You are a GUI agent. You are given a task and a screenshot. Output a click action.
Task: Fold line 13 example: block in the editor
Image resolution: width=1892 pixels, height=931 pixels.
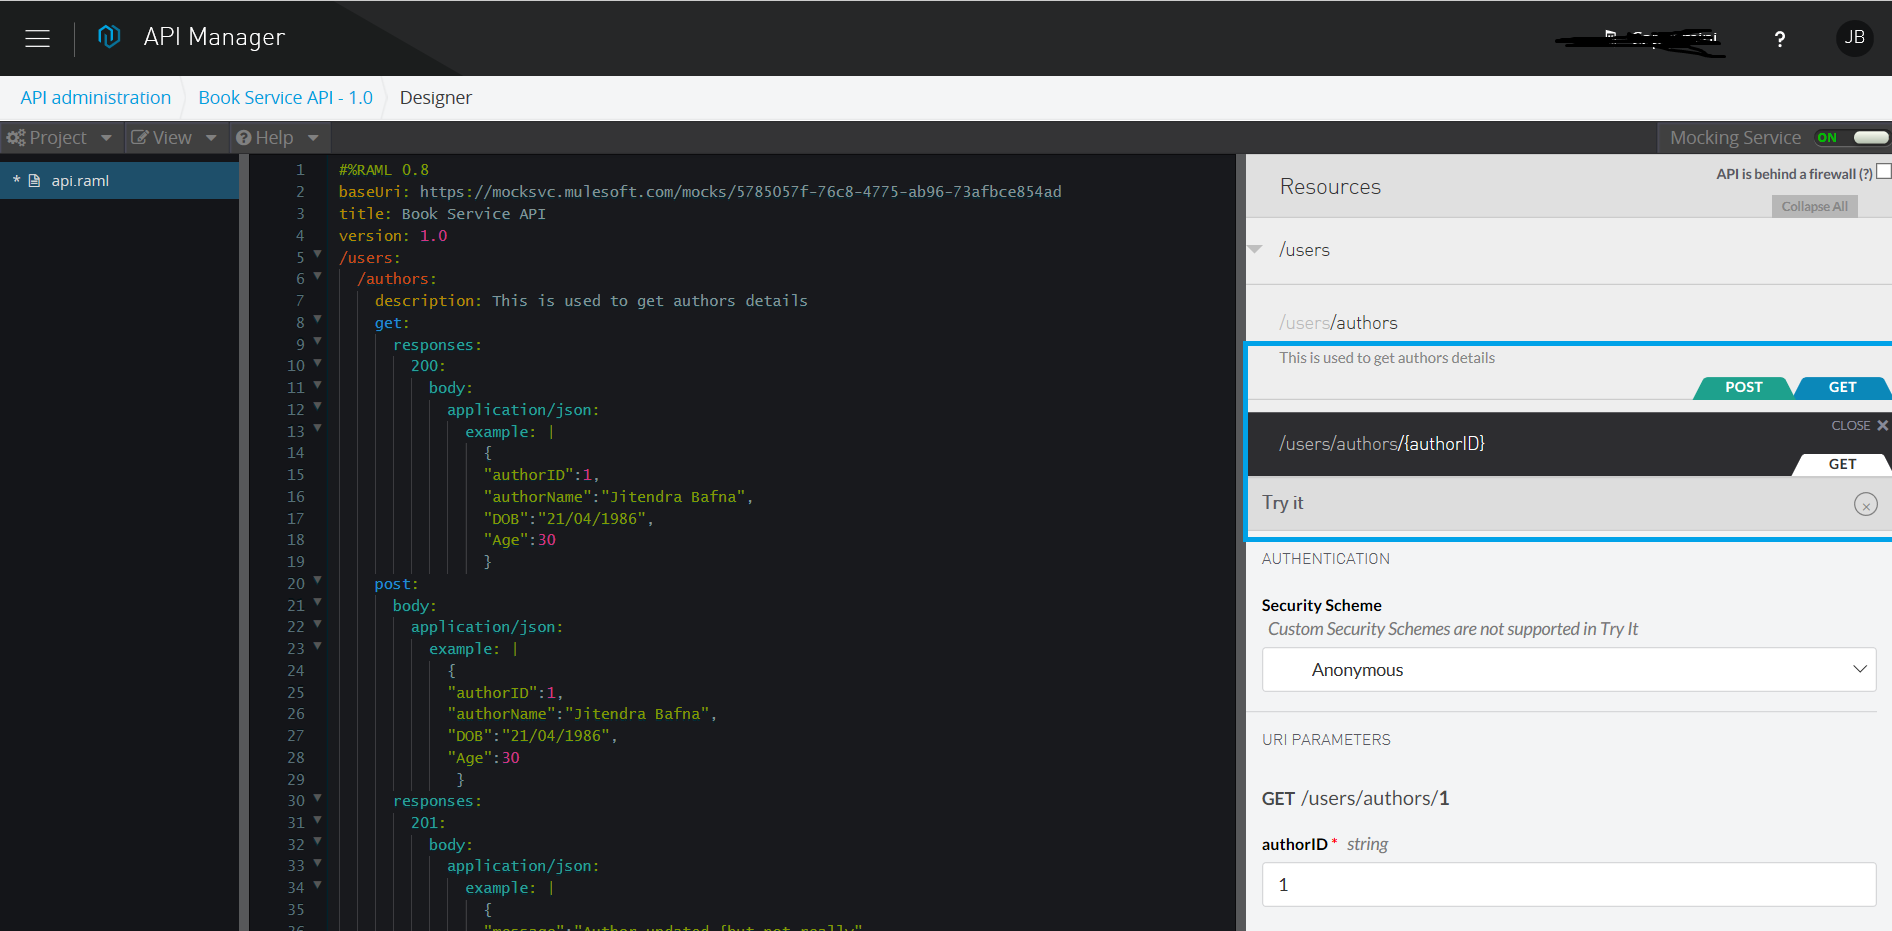(x=317, y=429)
